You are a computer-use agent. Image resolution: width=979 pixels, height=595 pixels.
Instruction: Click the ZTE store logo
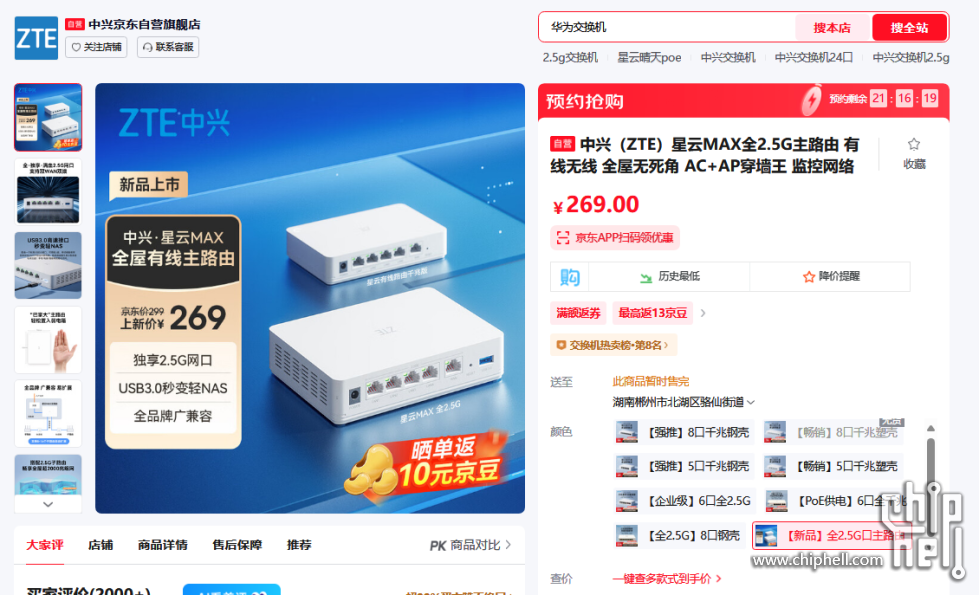pos(36,38)
